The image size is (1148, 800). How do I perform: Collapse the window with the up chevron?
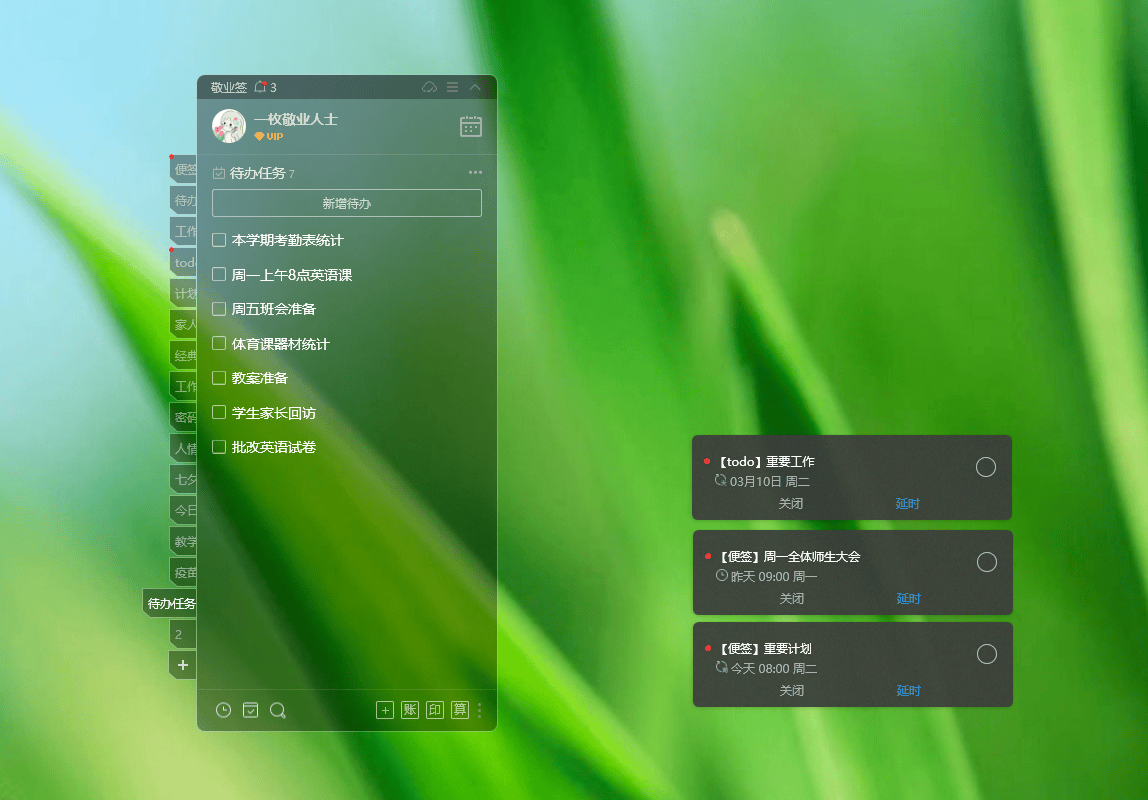pos(475,87)
